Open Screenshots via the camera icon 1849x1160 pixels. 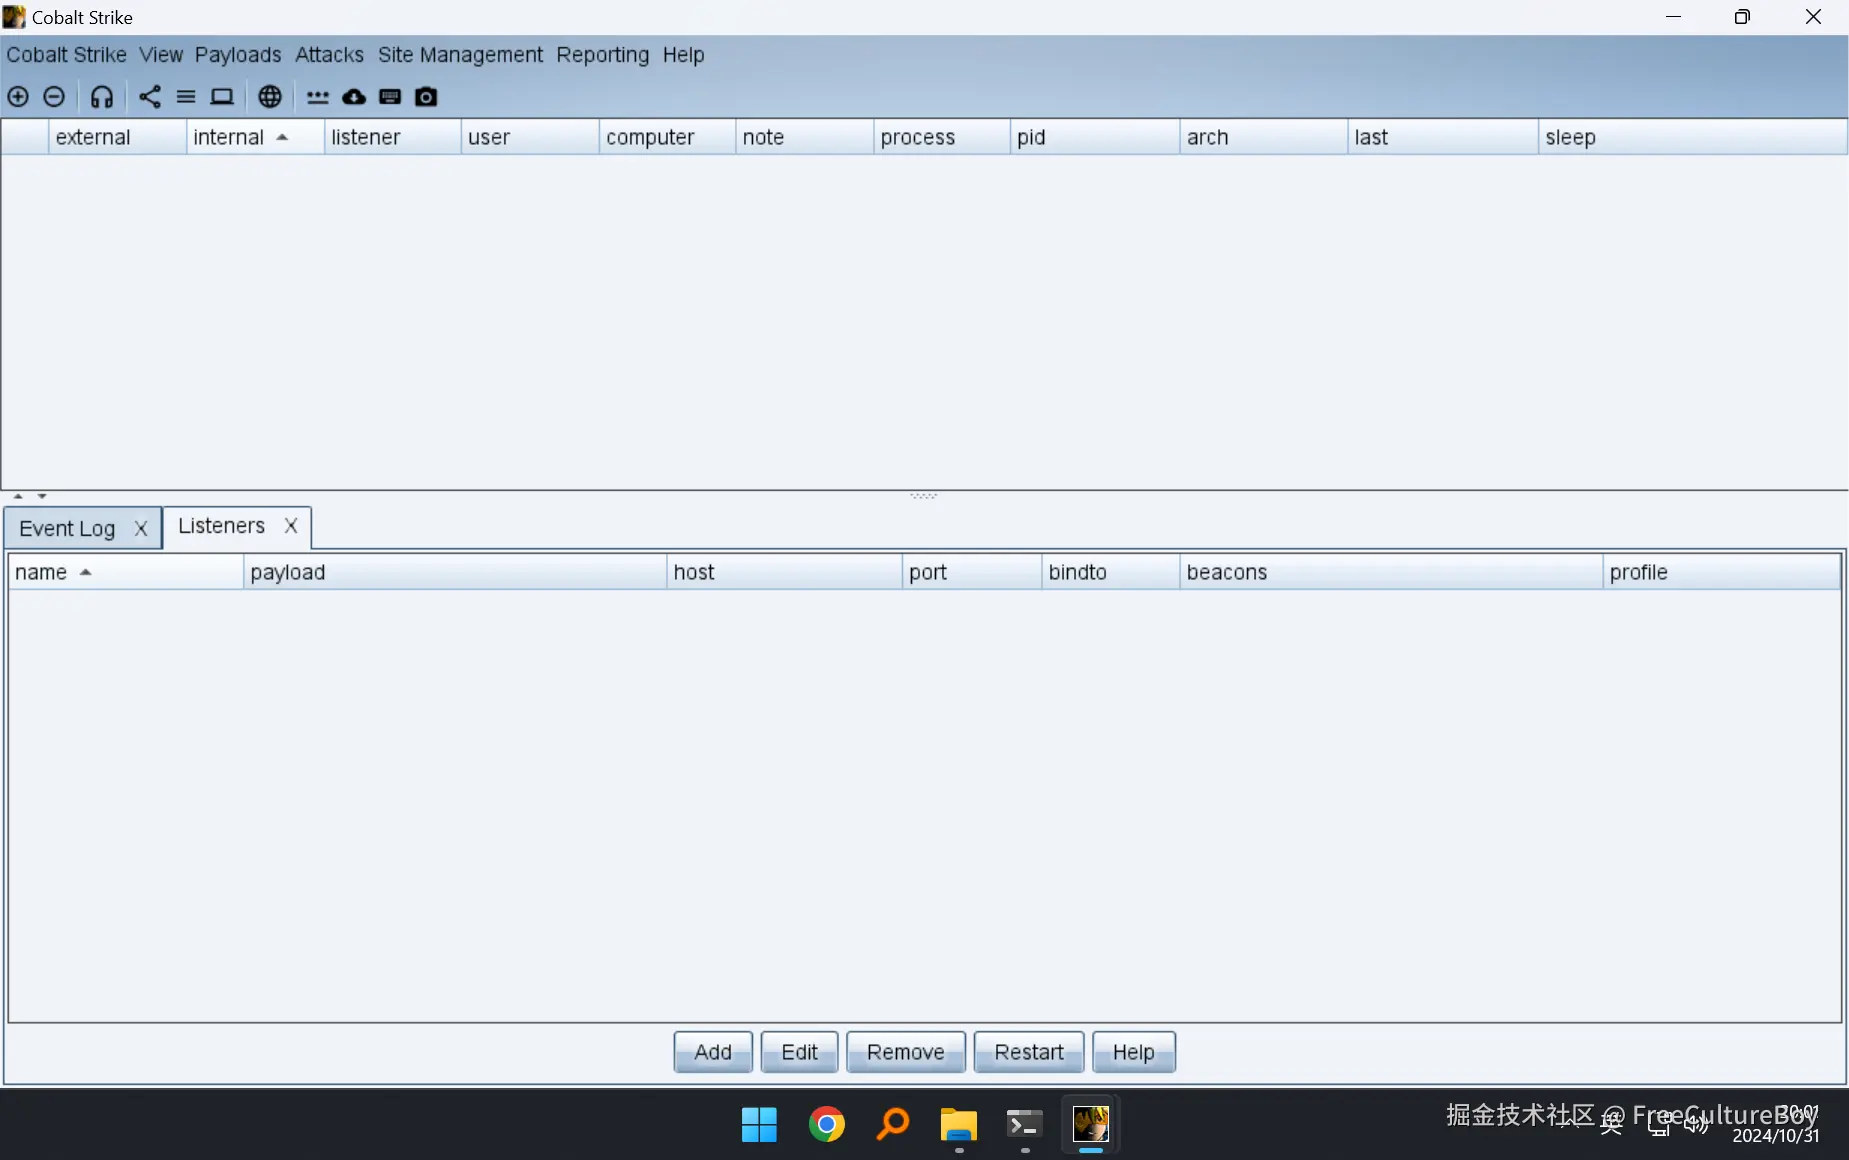(x=426, y=97)
